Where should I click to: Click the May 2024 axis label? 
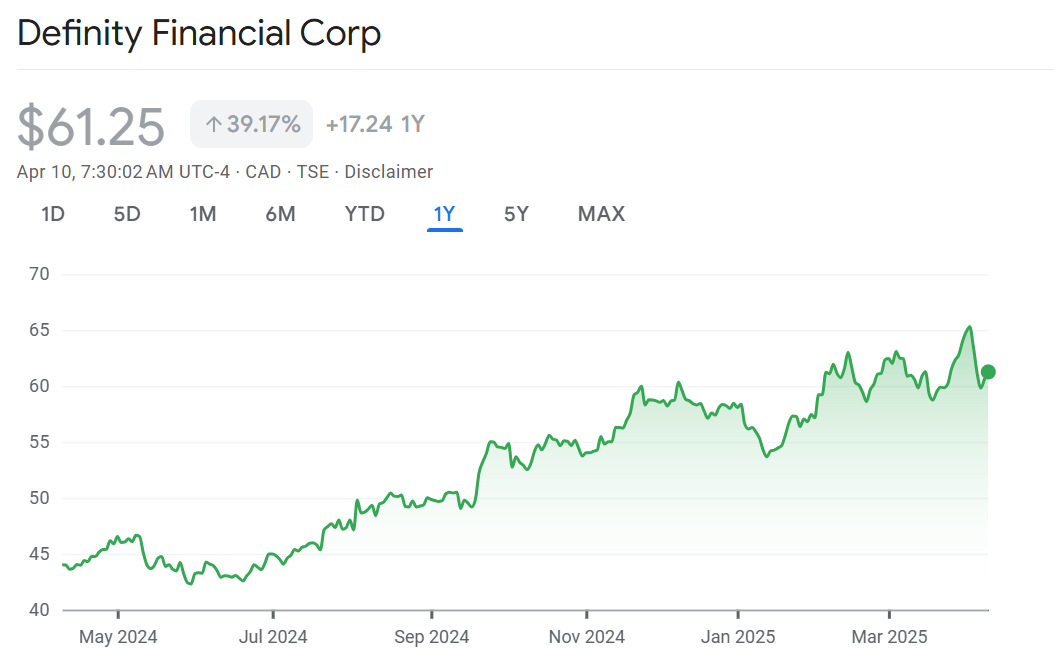(118, 636)
